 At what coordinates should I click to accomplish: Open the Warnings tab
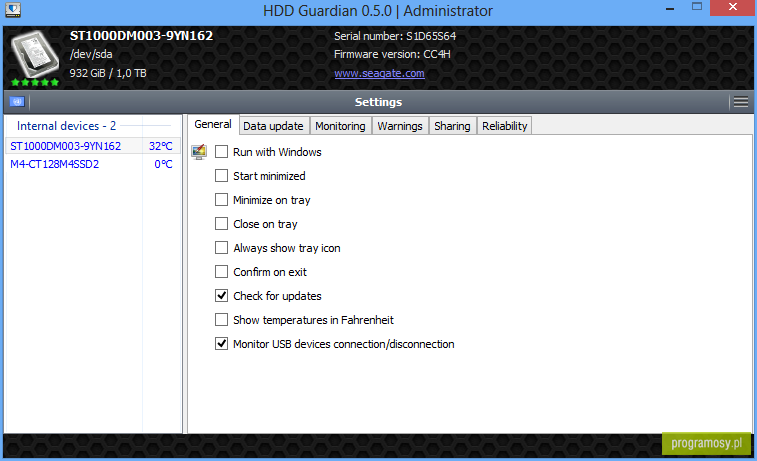pos(400,126)
